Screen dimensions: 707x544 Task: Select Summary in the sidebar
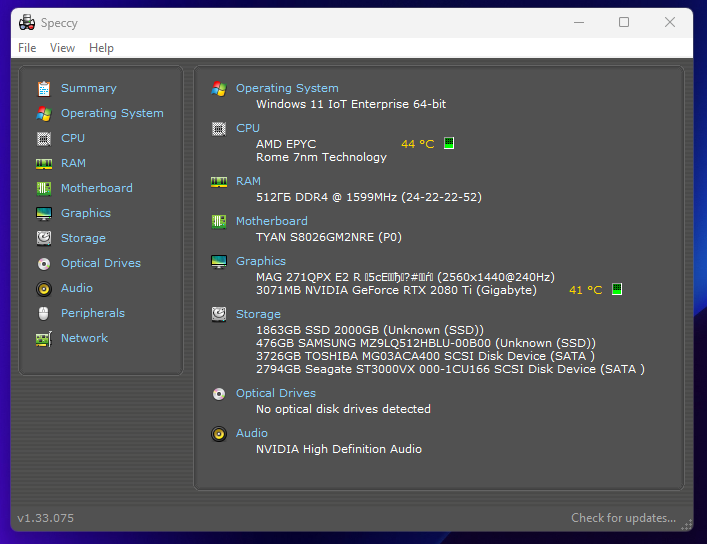[x=89, y=88]
